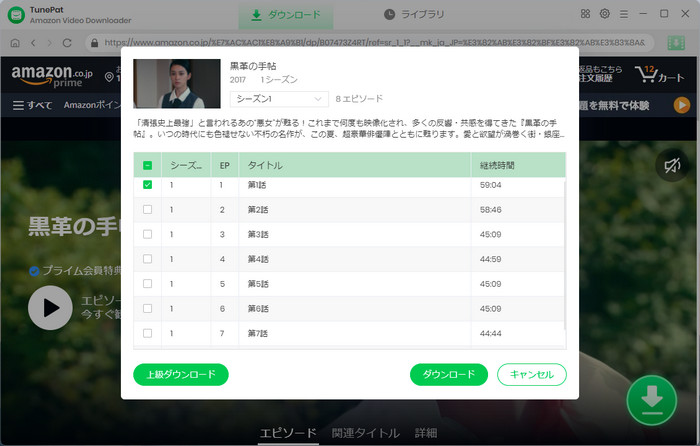
Task: Click the タイトル column header
Action: 354,165
